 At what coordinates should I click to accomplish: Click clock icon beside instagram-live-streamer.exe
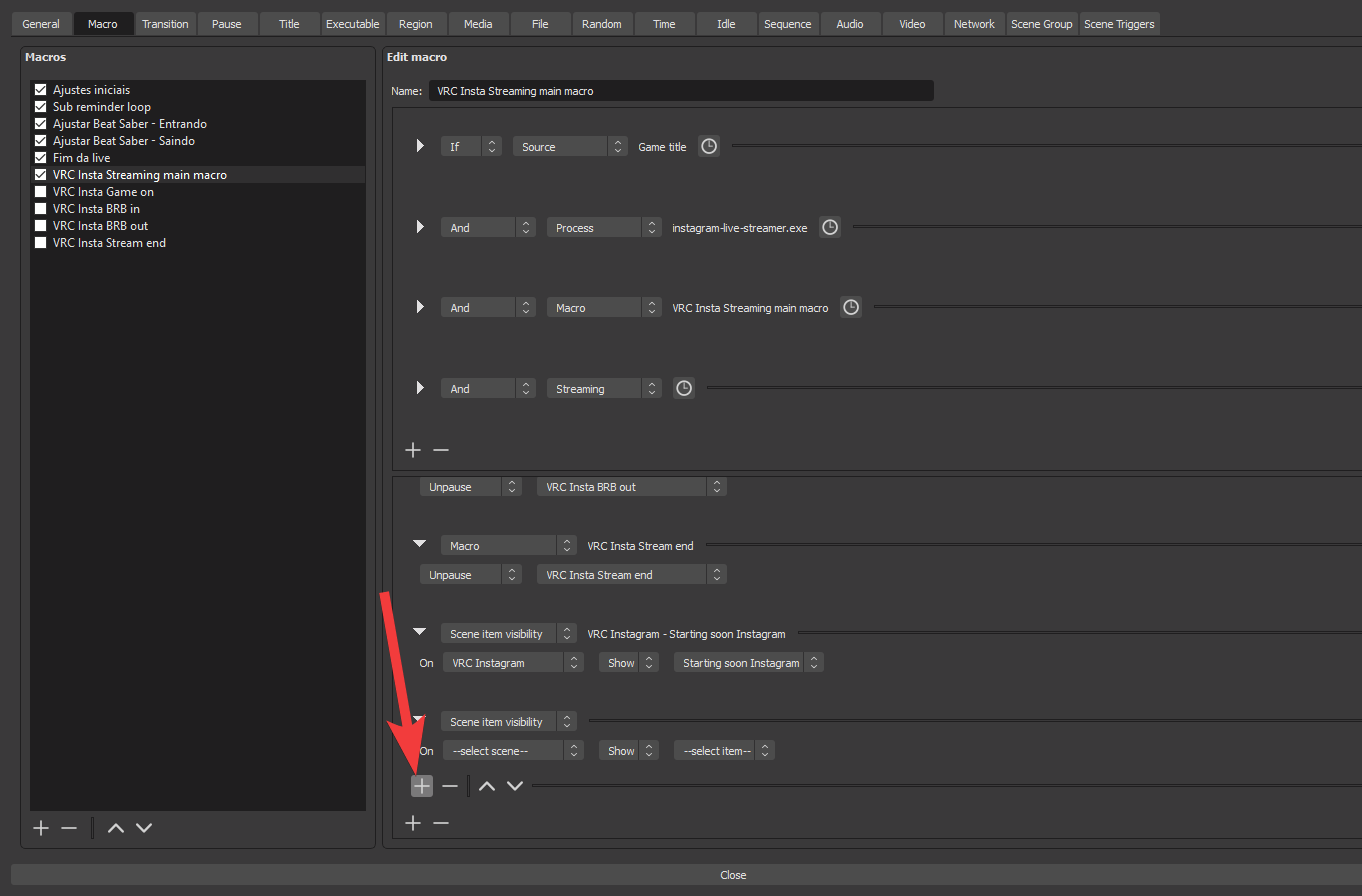[x=830, y=228]
